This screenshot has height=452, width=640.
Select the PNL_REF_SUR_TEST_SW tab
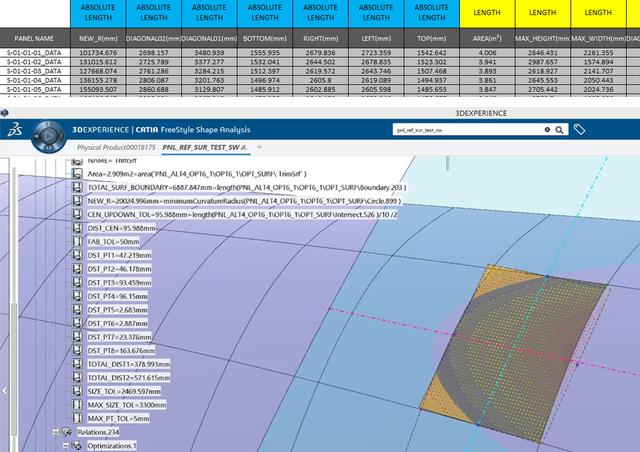coord(204,148)
